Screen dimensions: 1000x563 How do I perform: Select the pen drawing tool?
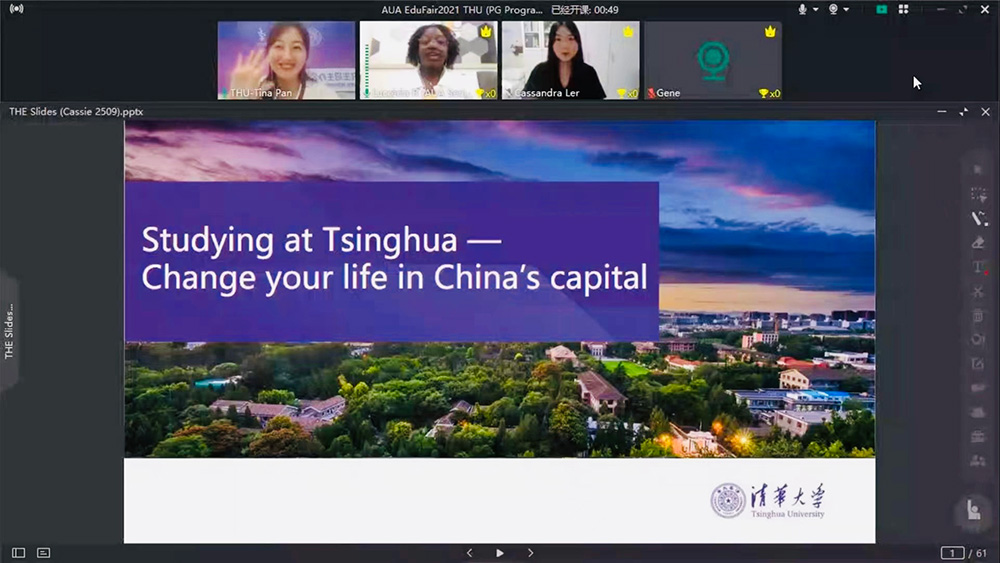coord(979,219)
